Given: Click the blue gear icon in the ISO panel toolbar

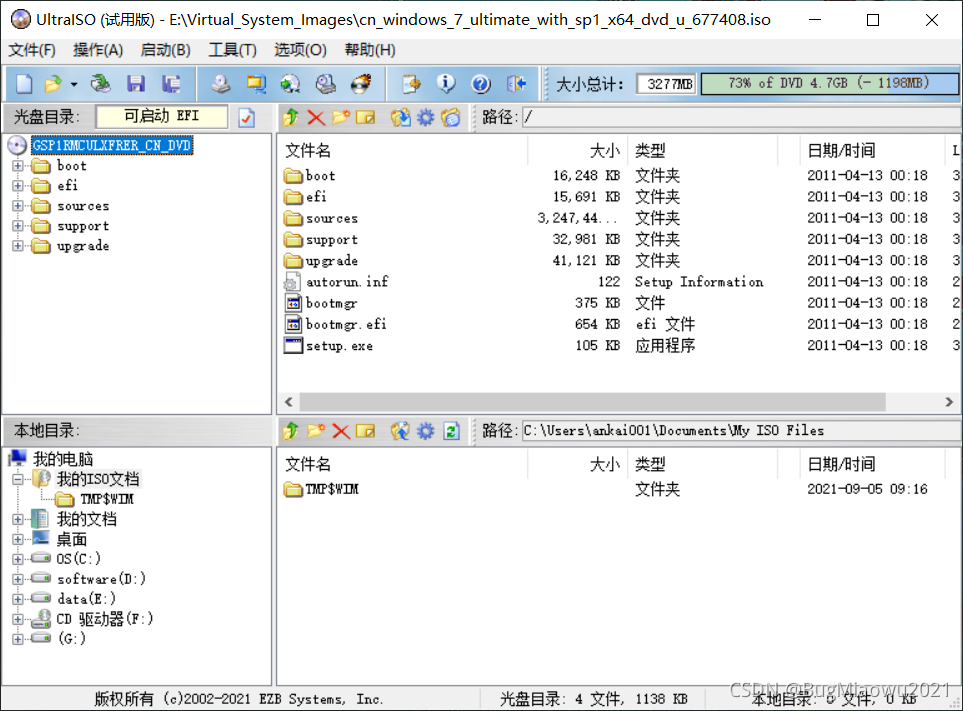Looking at the screenshot, I should click(x=426, y=117).
